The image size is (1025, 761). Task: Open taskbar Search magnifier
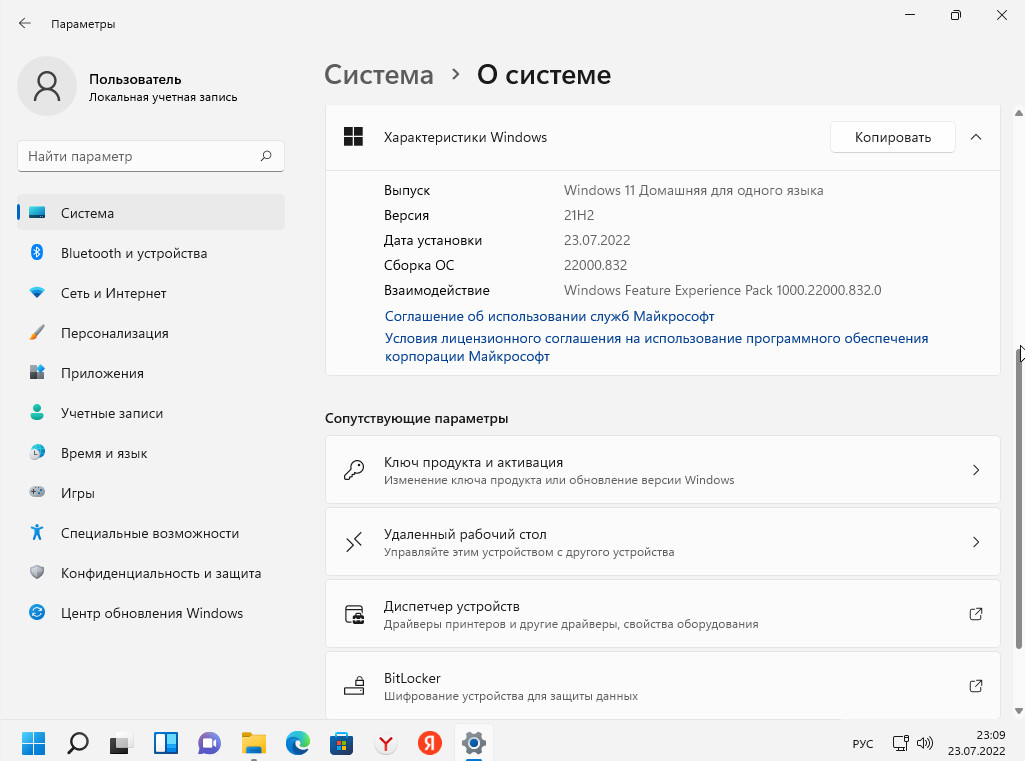pos(78,743)
